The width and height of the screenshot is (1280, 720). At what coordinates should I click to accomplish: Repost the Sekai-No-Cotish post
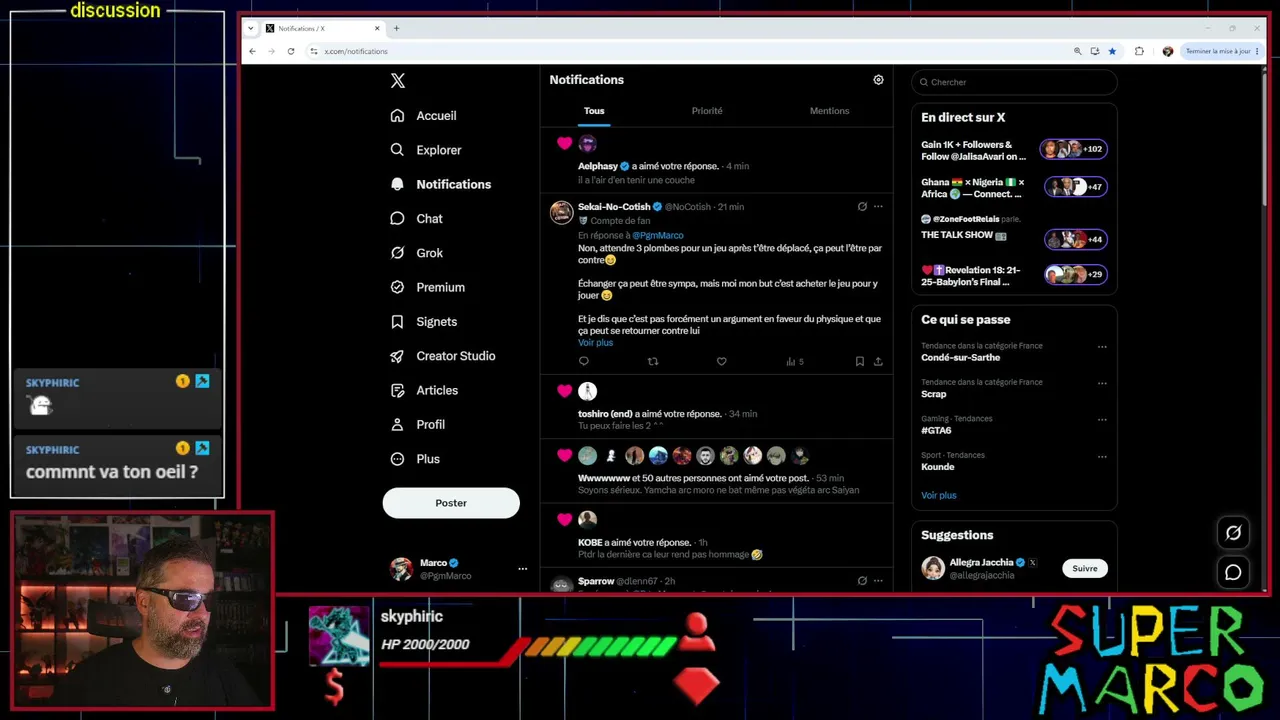click(x=653, y=361)
